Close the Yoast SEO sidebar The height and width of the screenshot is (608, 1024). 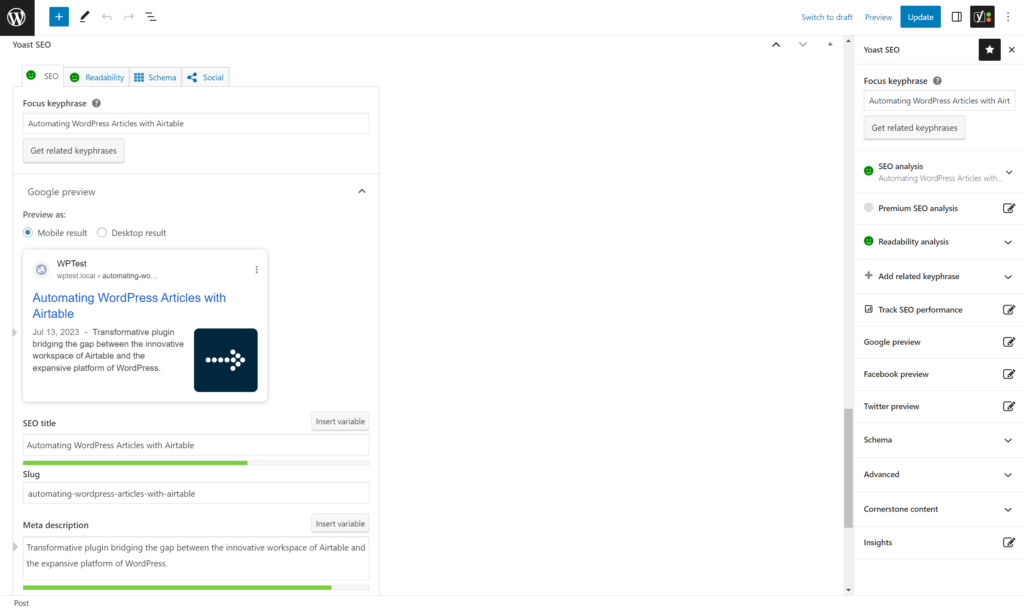click(1012, 50)
